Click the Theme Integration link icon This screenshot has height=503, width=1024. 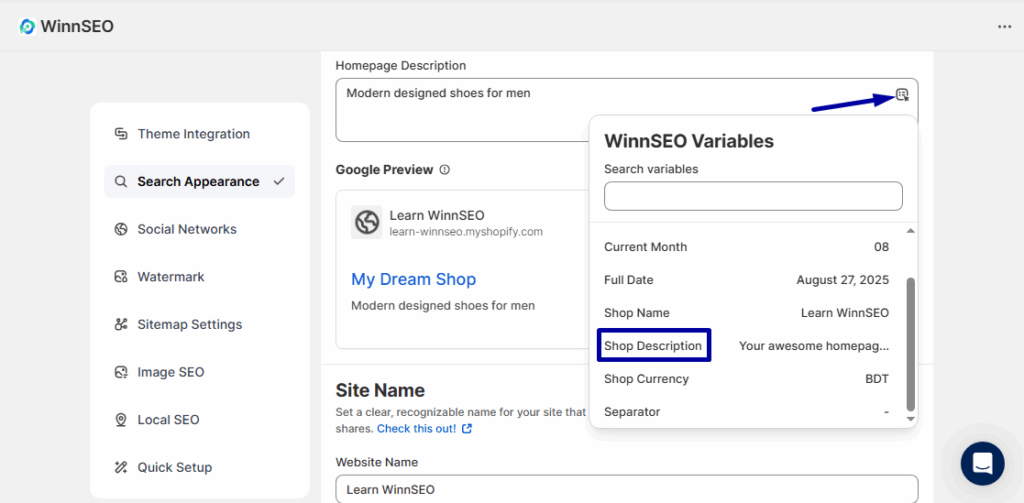(x=121, y=134)
